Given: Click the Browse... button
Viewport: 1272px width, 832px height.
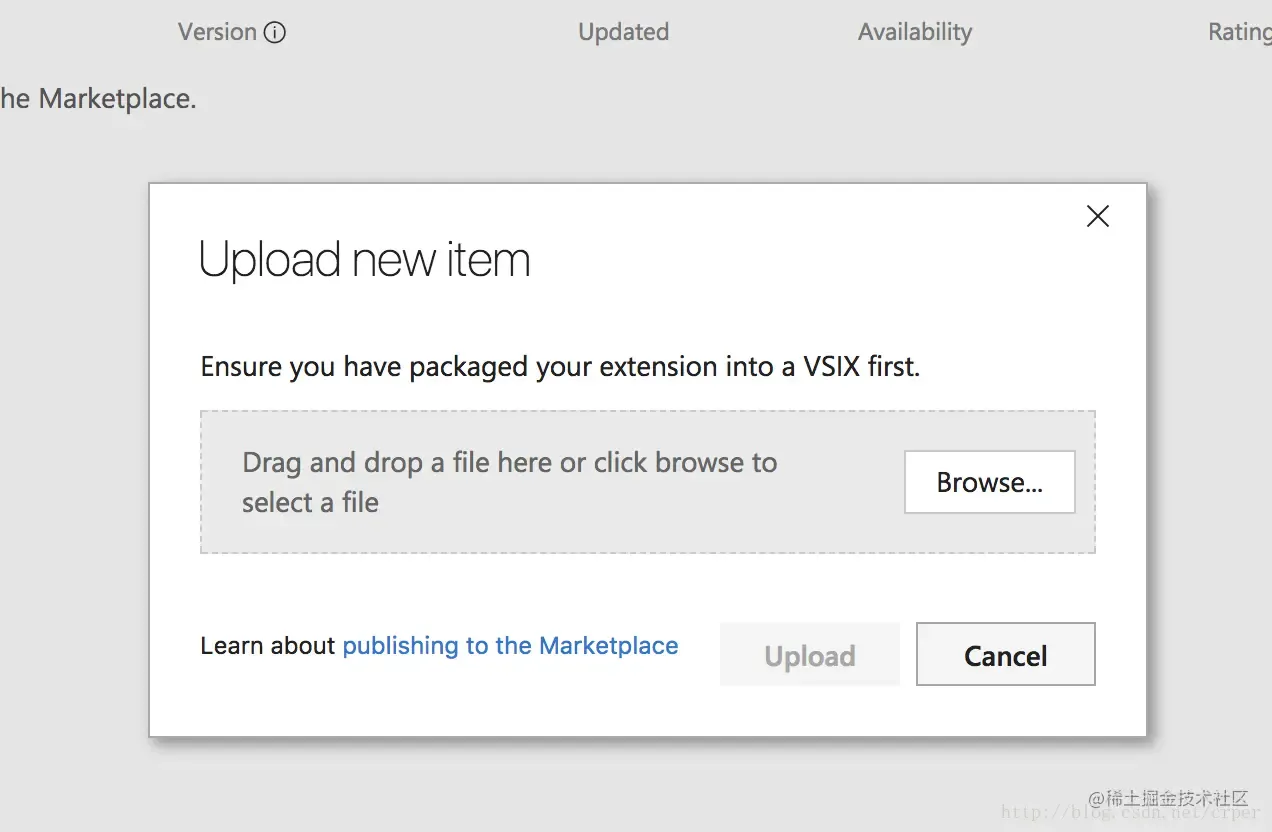Looking at the screenshot, I should (x=989, y=482).
